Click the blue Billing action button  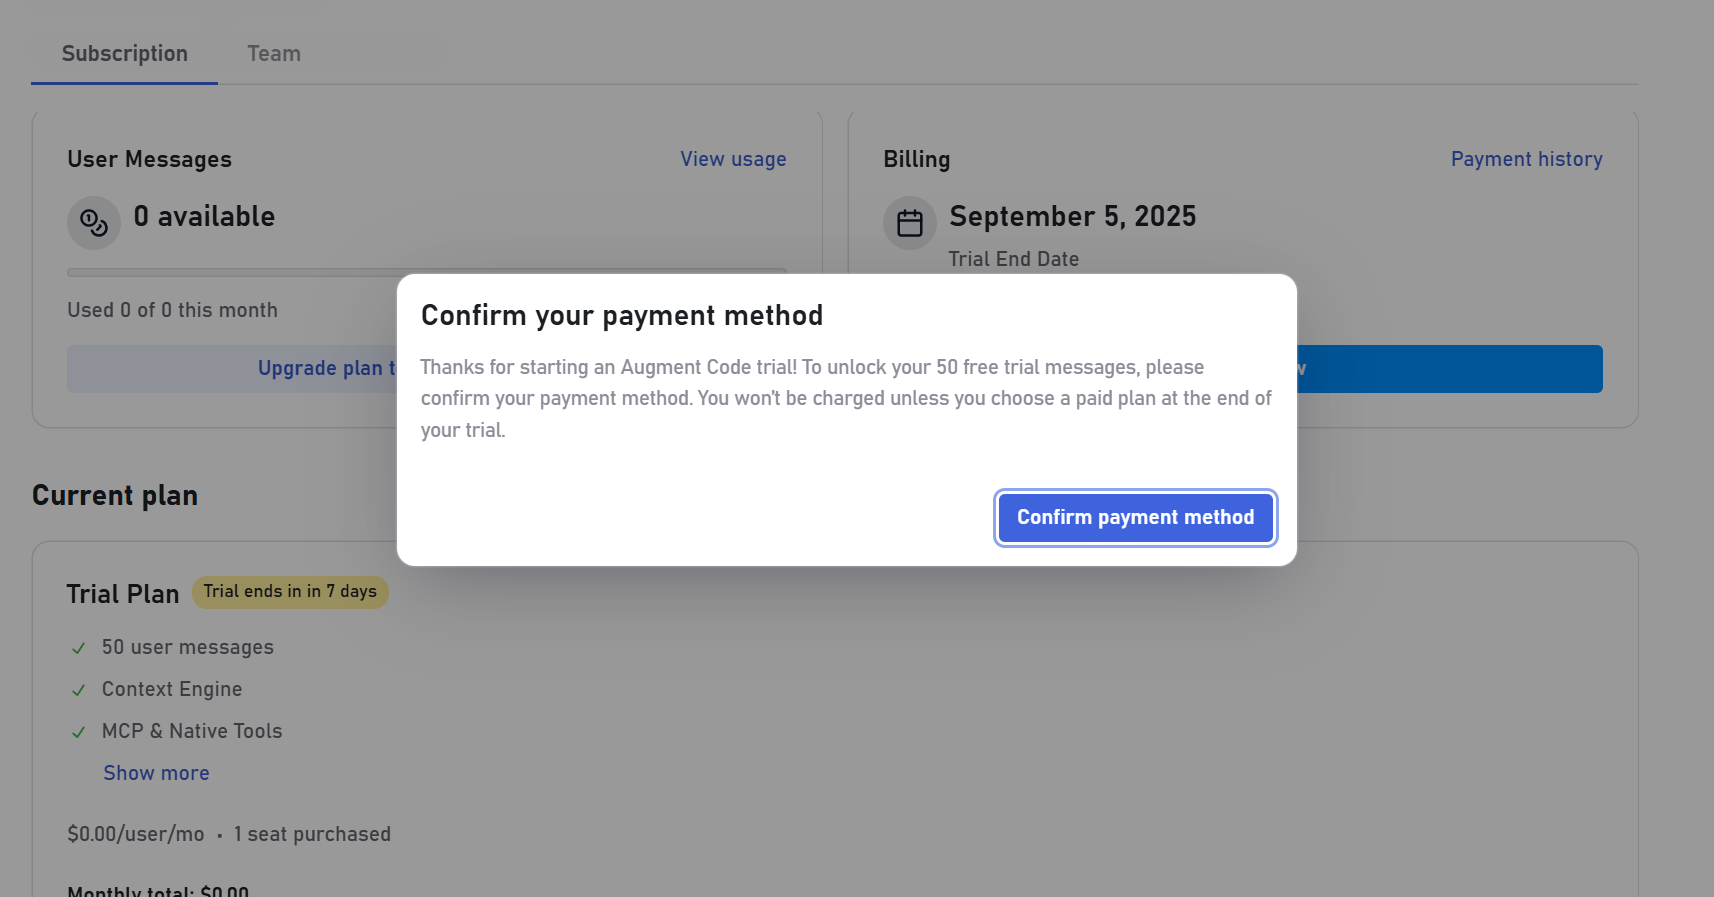[1450, 369]
